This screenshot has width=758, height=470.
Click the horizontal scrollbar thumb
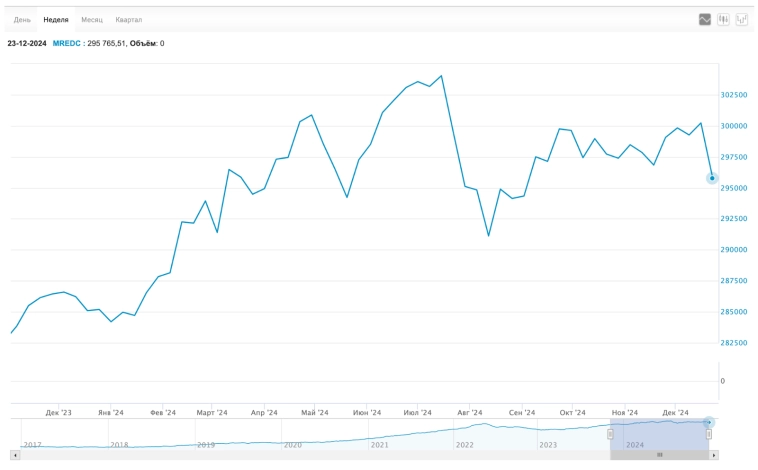pyautogui.click(x=659, y=455)
